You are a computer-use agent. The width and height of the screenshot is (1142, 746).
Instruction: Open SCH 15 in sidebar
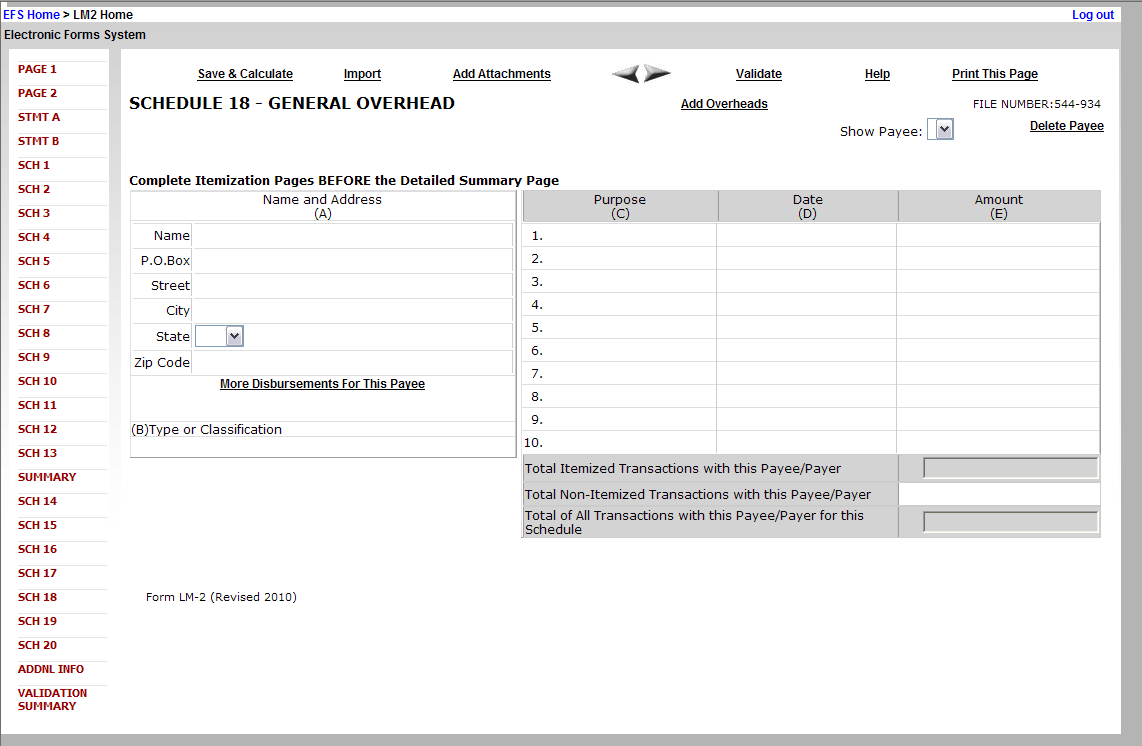[37, 526]
